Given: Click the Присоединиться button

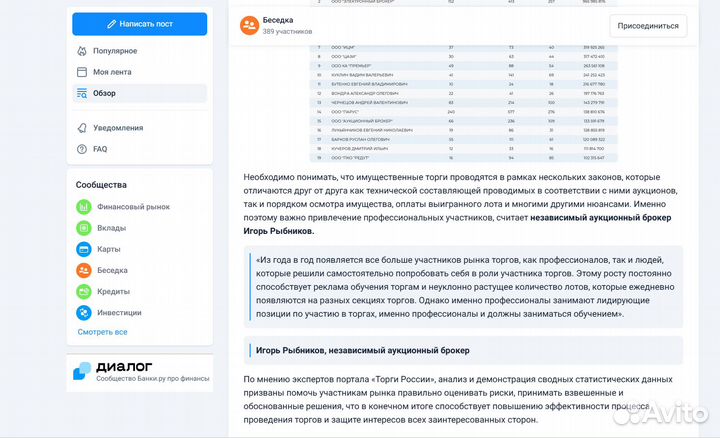Looking at the screenshot, I should (x=648, y=26).
